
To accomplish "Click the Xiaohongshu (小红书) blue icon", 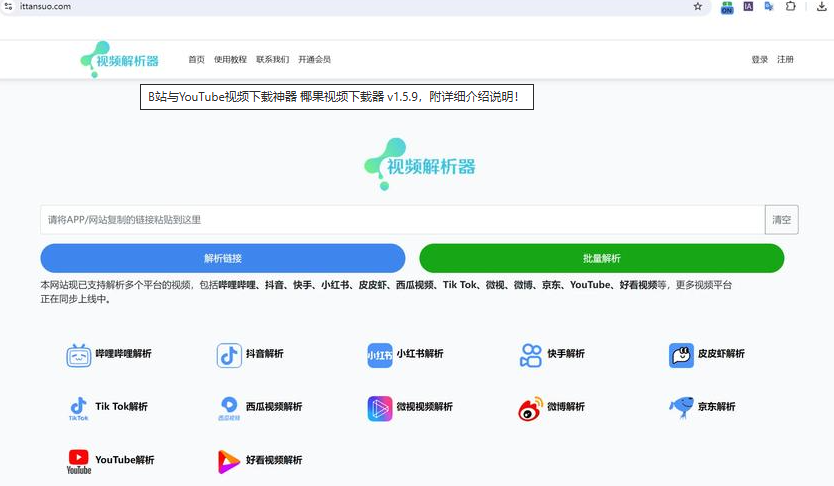I will [380, 355].
